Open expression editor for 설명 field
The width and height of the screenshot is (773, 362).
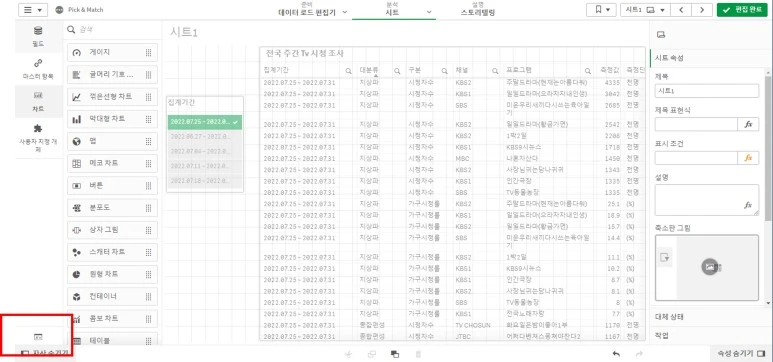748,205
